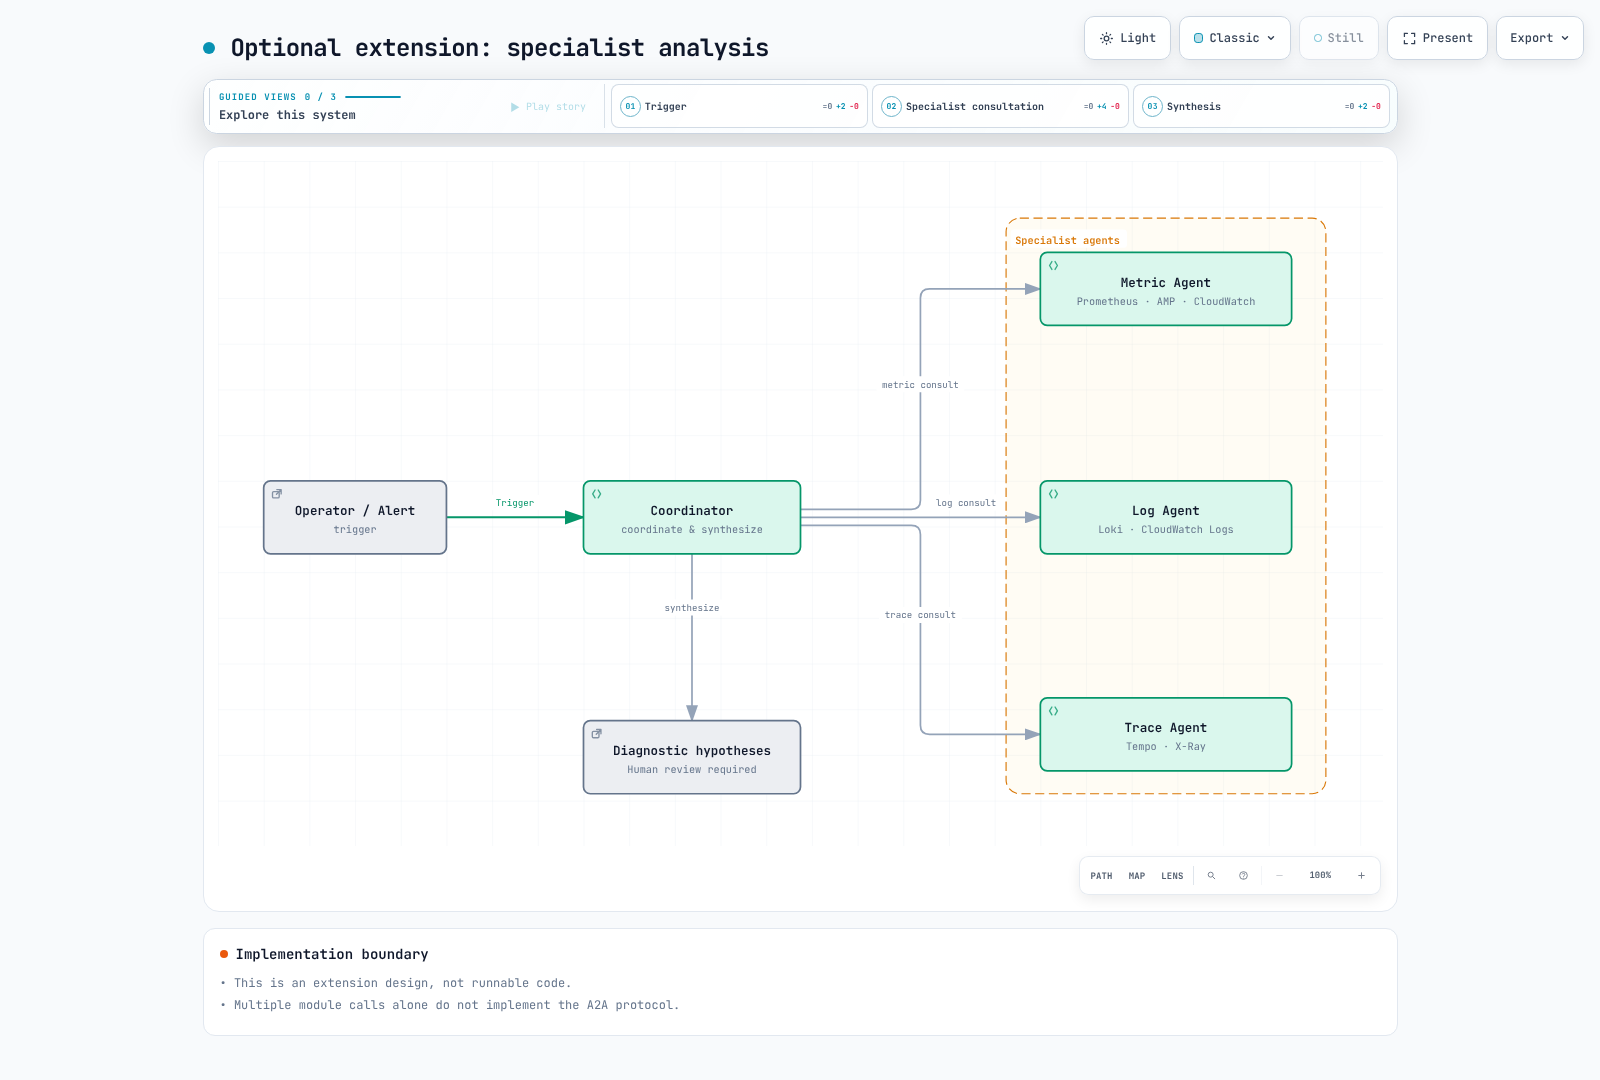Open the Export dropdown menu

(1539, 38)
